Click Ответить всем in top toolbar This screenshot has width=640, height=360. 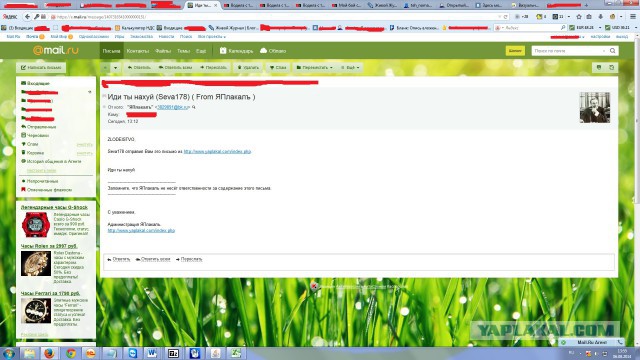click(176, 67)
